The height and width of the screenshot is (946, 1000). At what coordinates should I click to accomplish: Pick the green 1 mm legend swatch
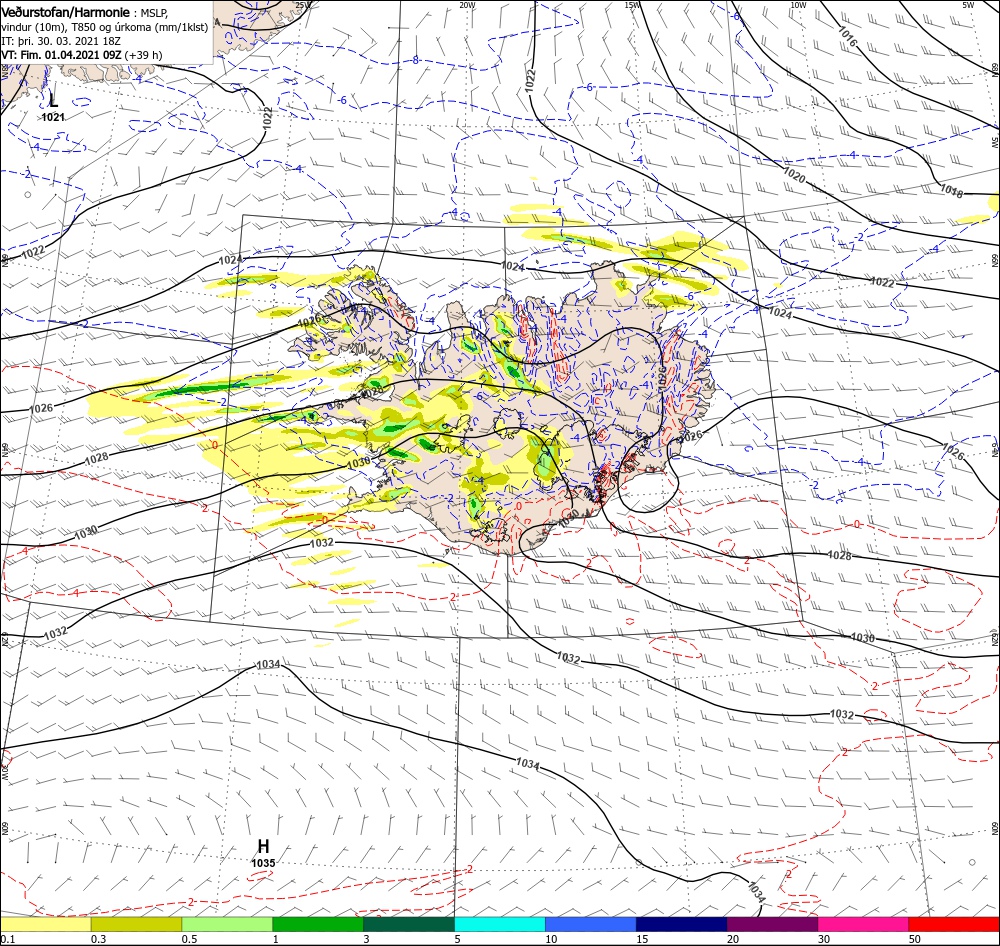(x=318, y=924)
